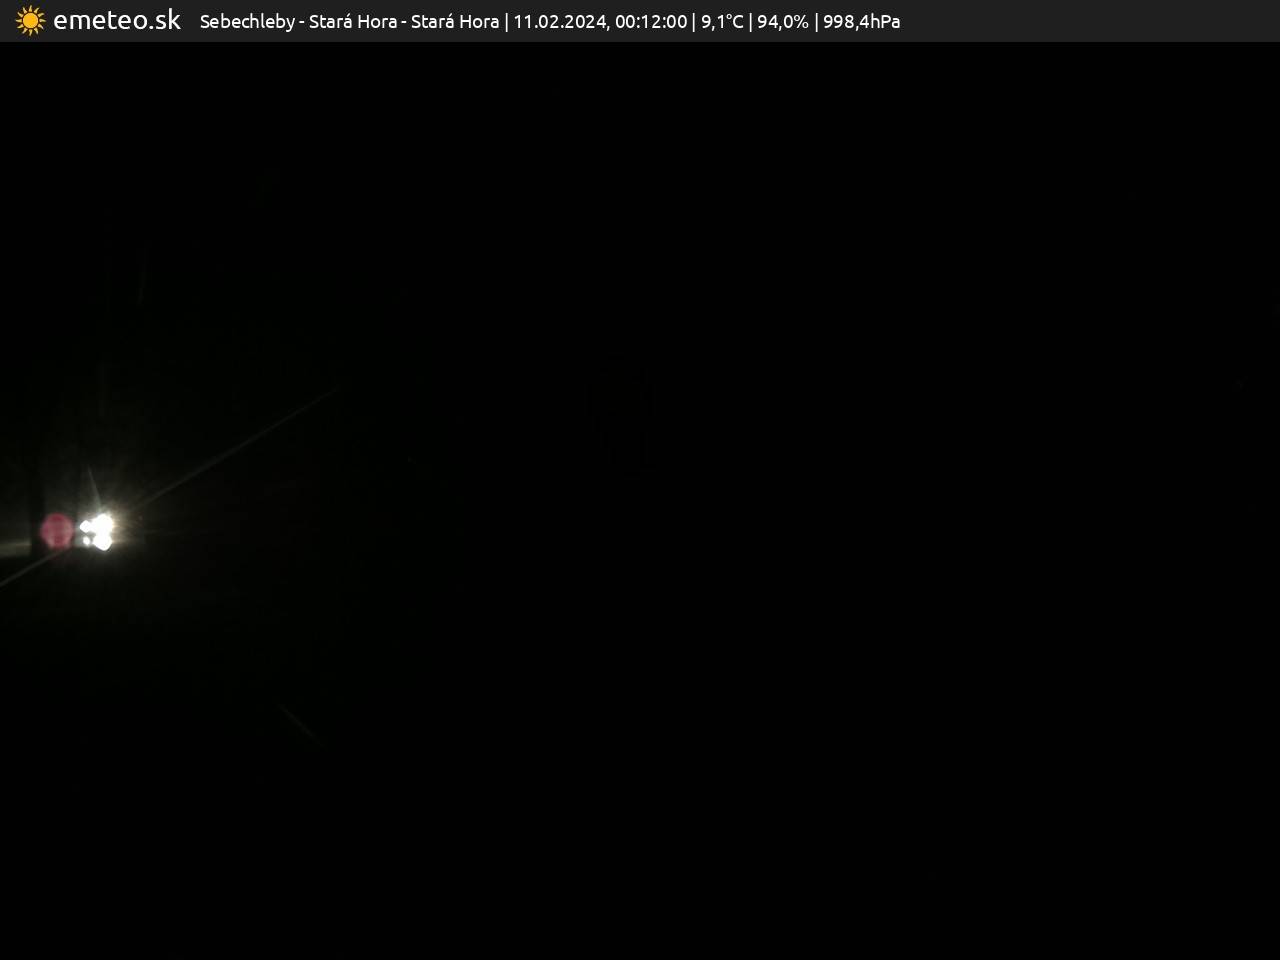
Task: Select the date 11.02.2024 in header
Action: pos(559,22)
